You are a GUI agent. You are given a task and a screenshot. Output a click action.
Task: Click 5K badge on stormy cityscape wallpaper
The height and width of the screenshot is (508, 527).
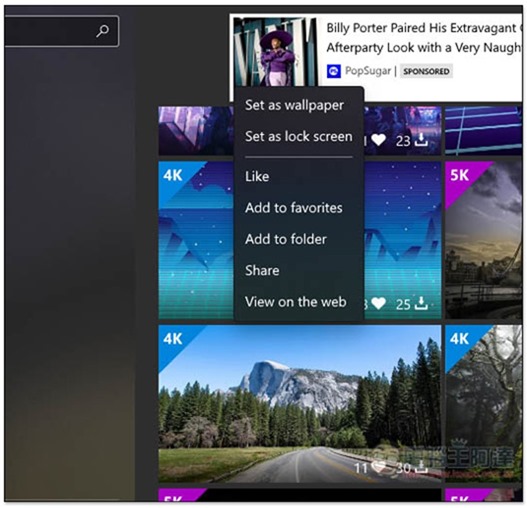click(x=459, y=175)
